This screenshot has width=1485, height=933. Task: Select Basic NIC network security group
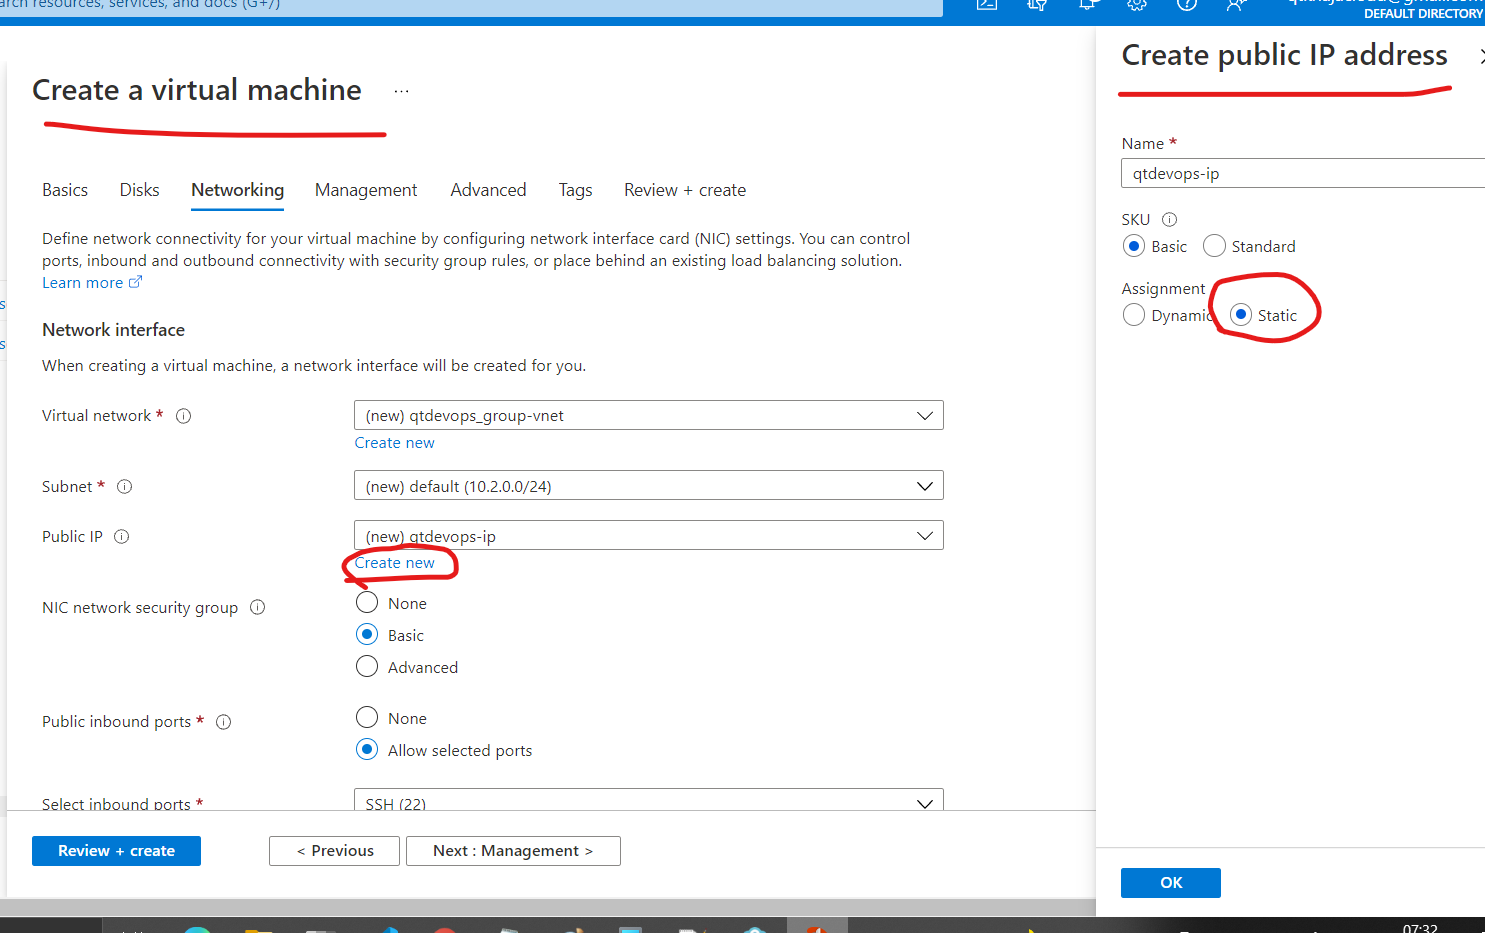click(x=367, y=635)
